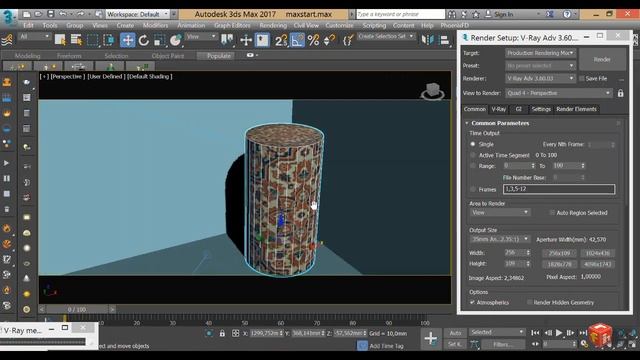Screen dimensions: 640x360
Task: Click the Mirror tool icon
Action: click(427, 40)
